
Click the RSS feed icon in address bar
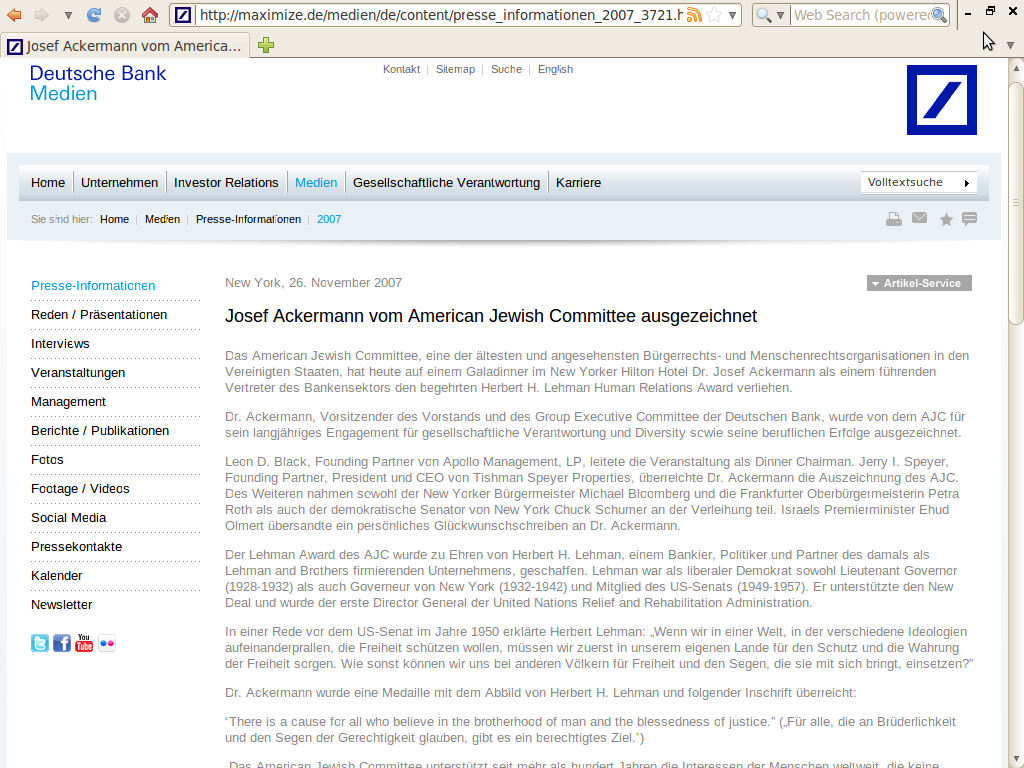694,14
